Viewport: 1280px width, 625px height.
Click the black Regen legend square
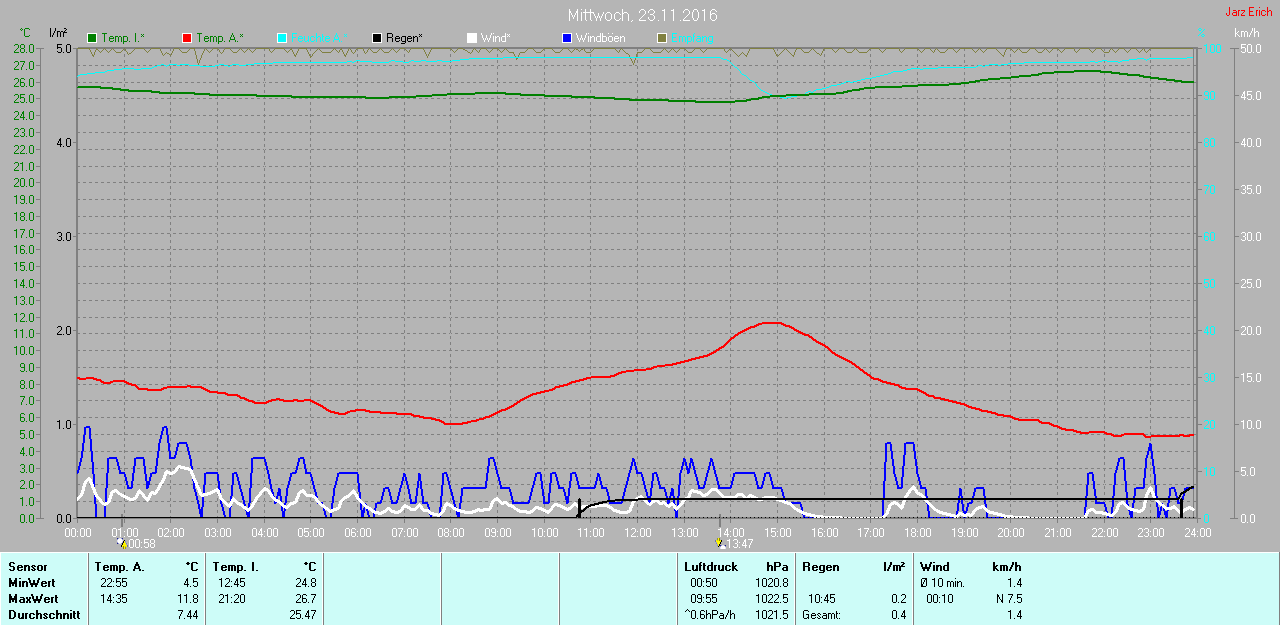tap(377, 38)
